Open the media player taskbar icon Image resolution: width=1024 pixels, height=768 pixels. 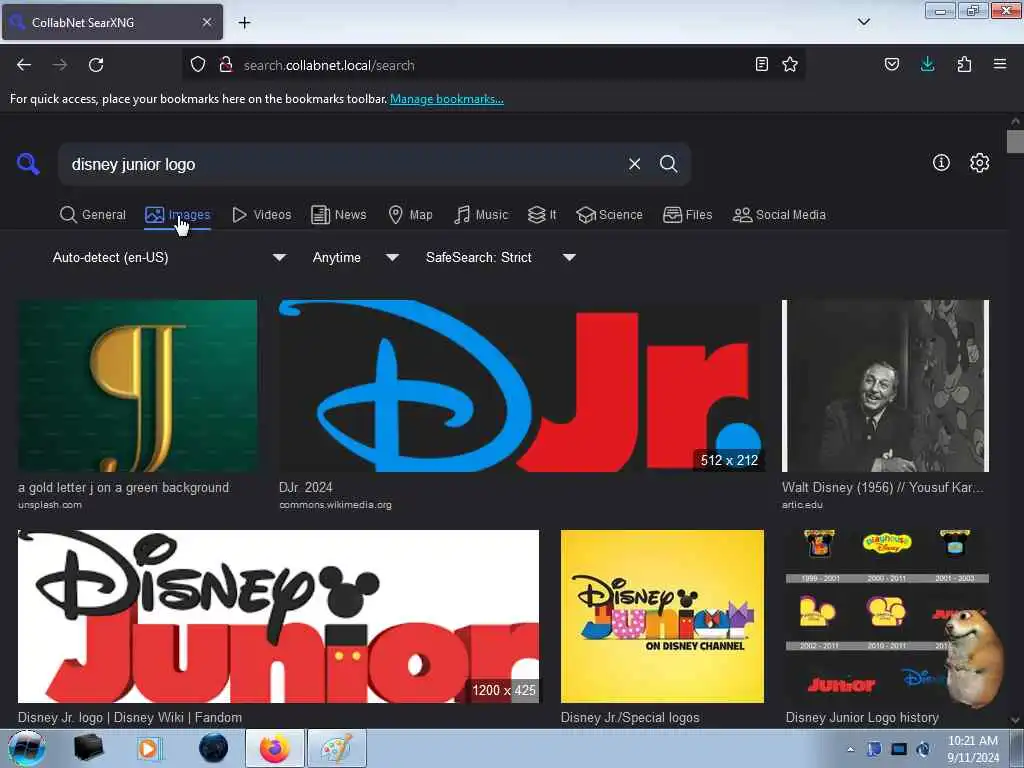(x=148, y=748)
